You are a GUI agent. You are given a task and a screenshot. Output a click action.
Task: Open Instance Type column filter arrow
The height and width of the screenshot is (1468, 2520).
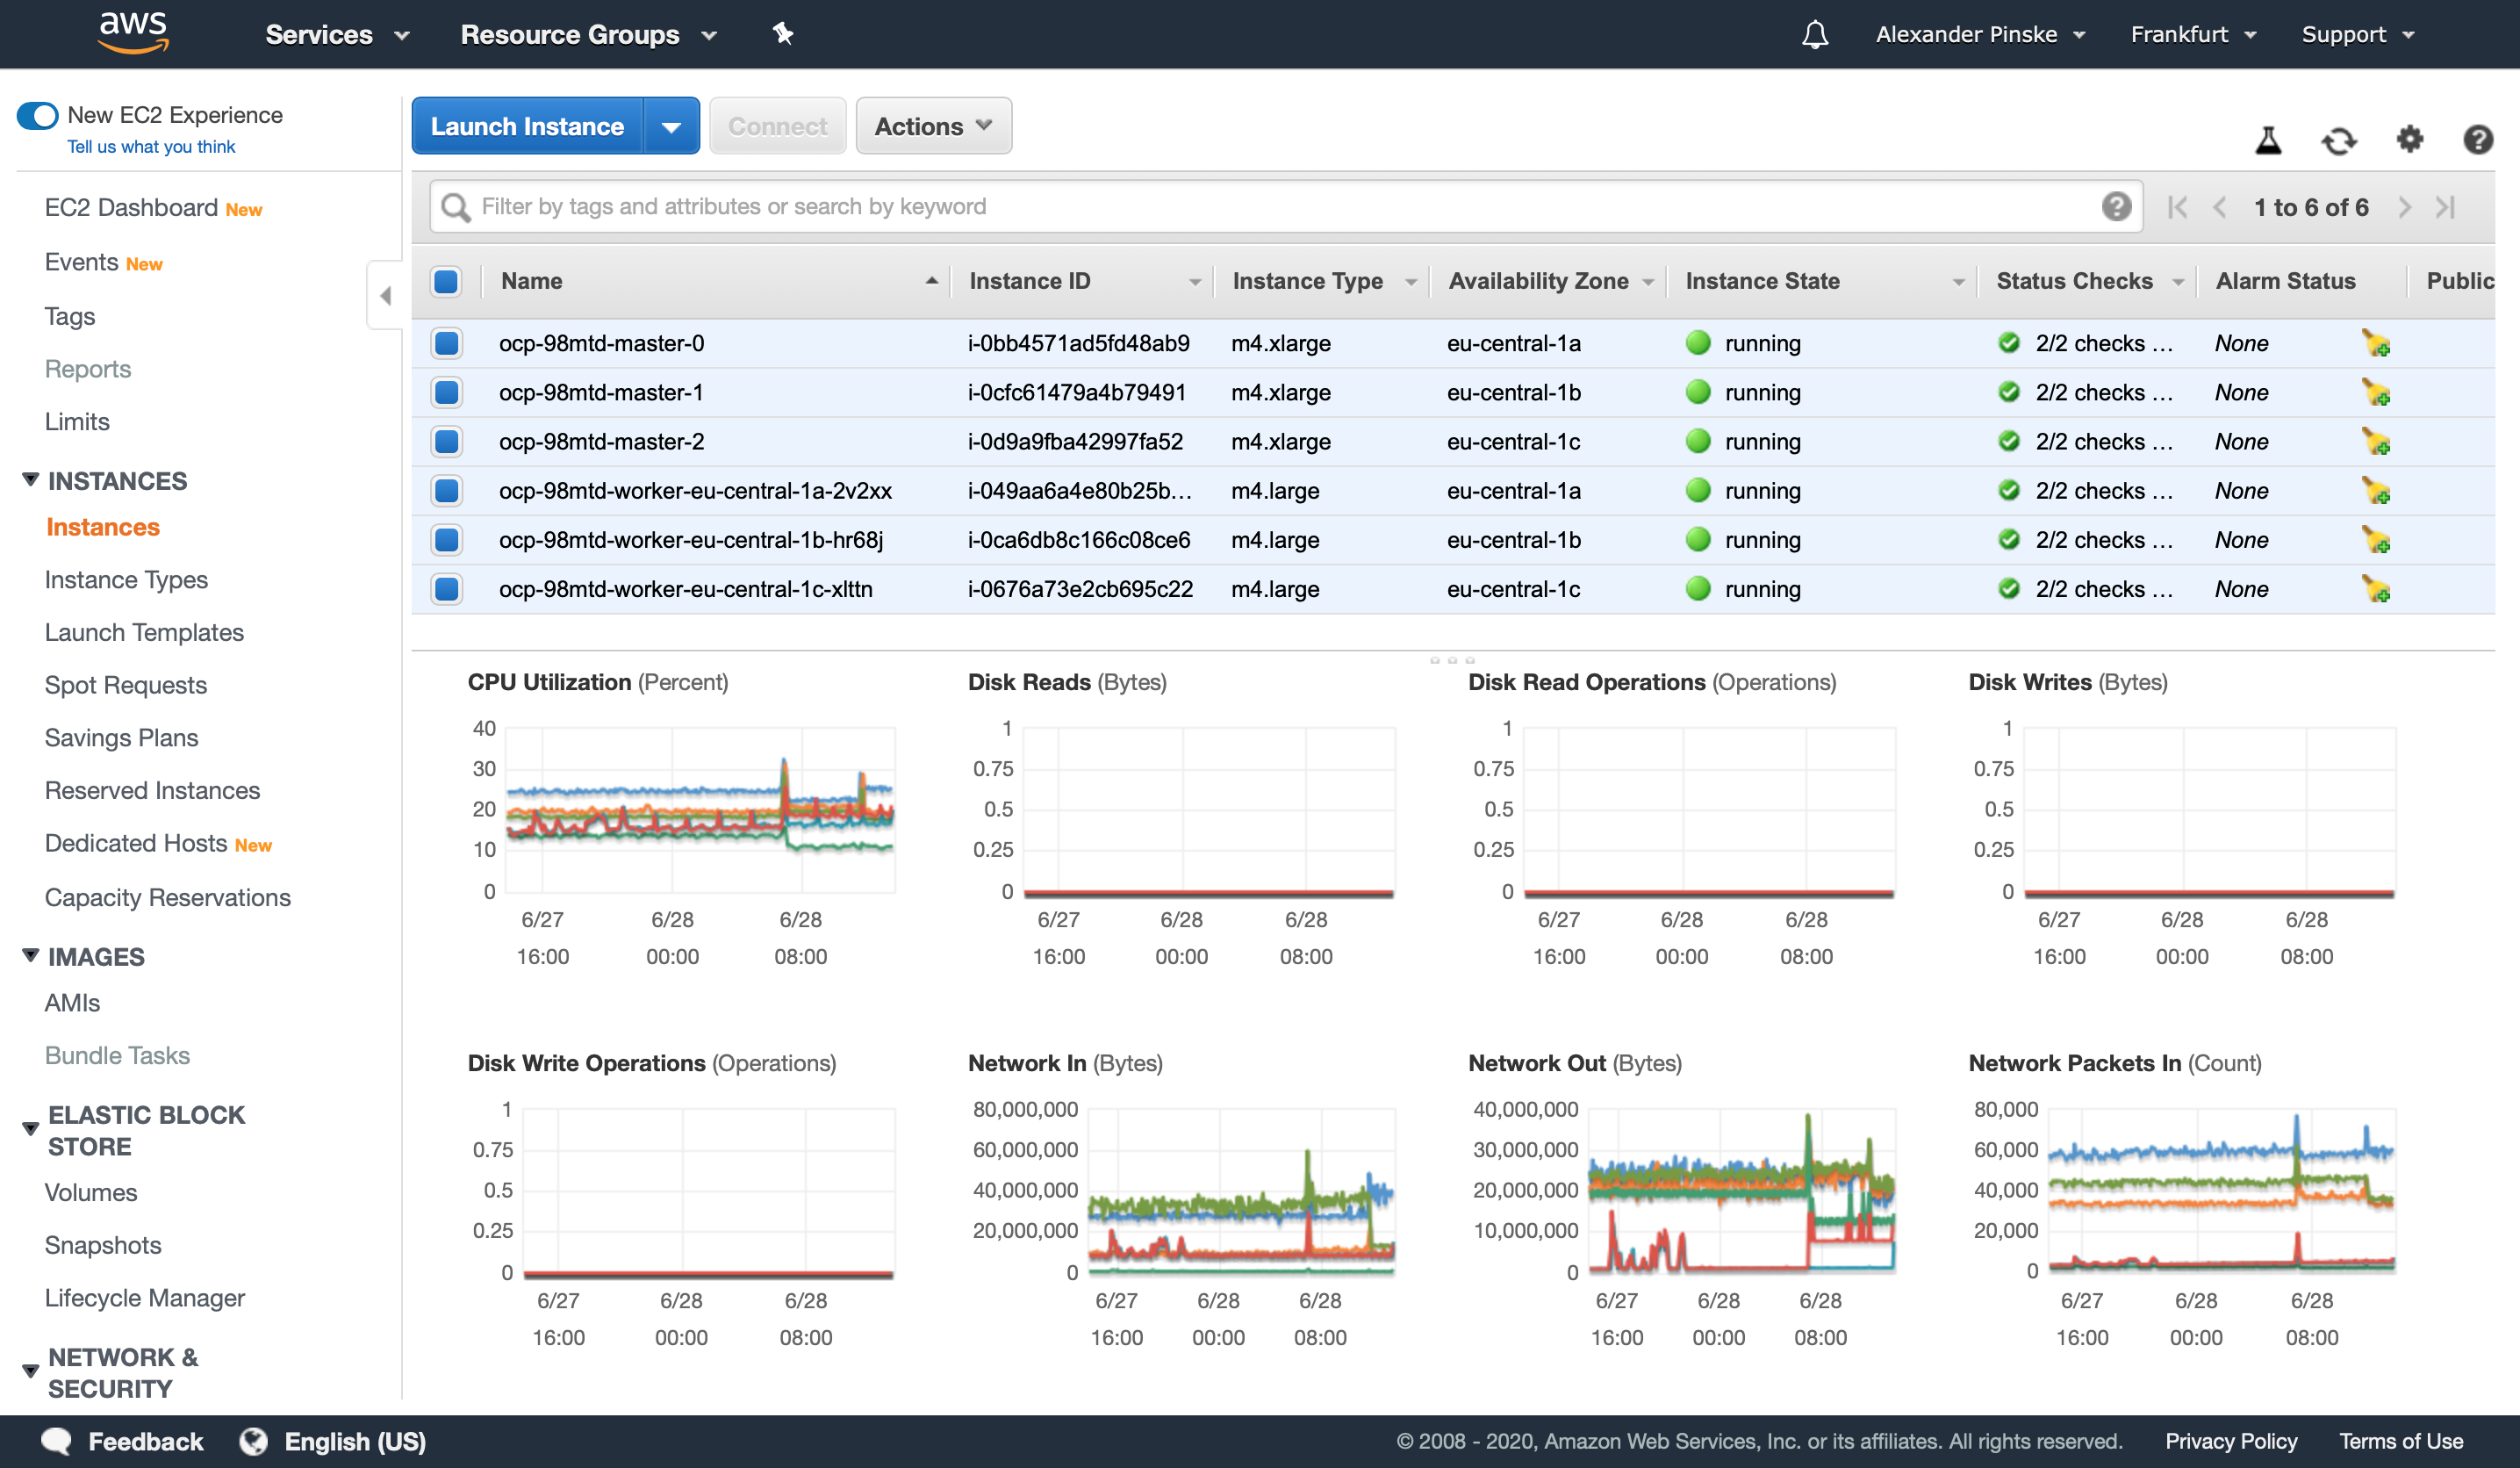(1411, 282)
